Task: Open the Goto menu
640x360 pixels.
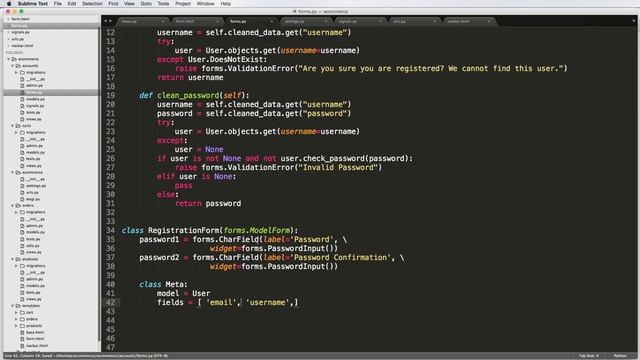Action: (x=146, y=4)
